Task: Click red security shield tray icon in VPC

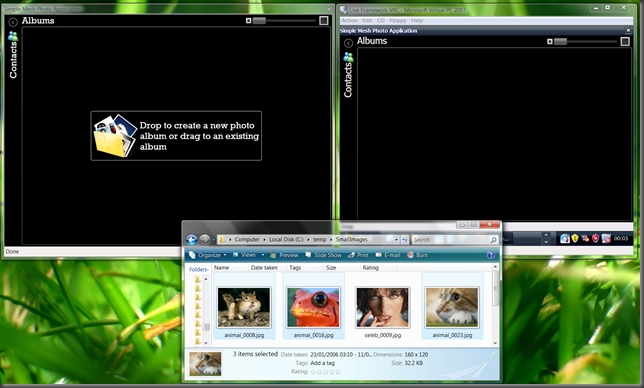Action: (595, 239)
